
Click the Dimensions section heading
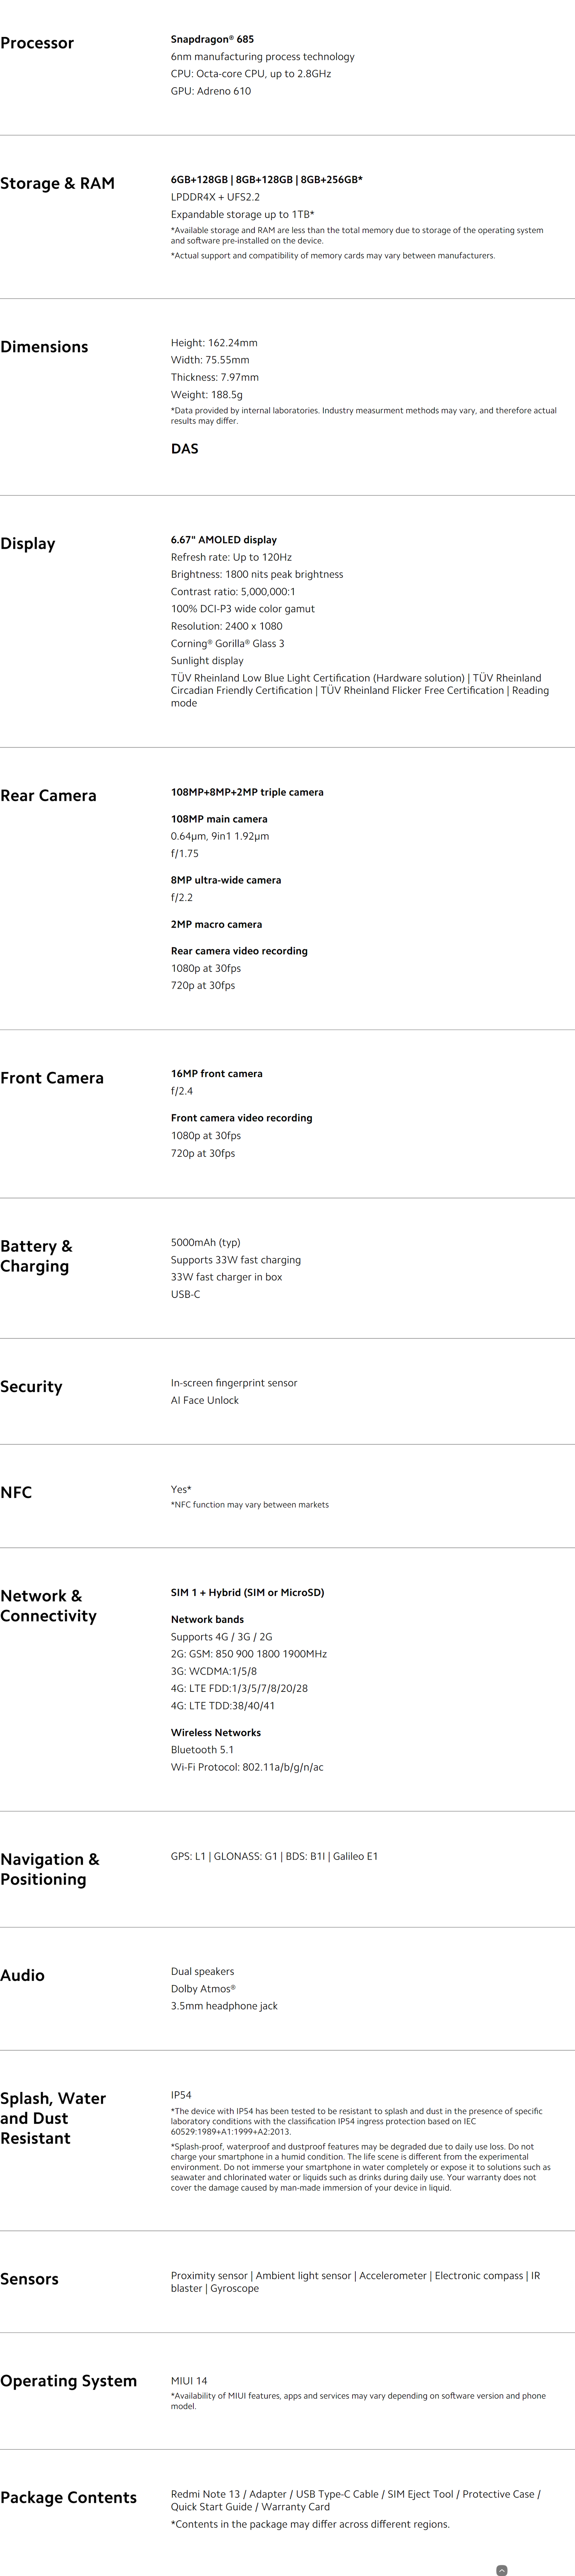44,347
